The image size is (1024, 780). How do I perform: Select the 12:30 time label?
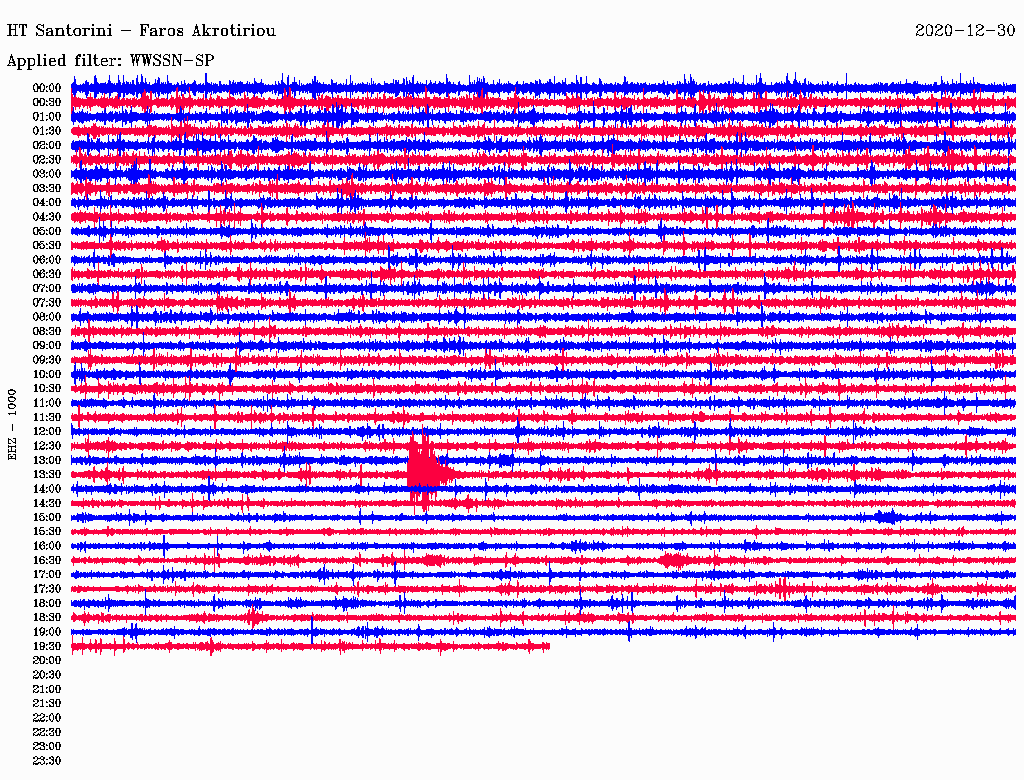click(46, 446)
